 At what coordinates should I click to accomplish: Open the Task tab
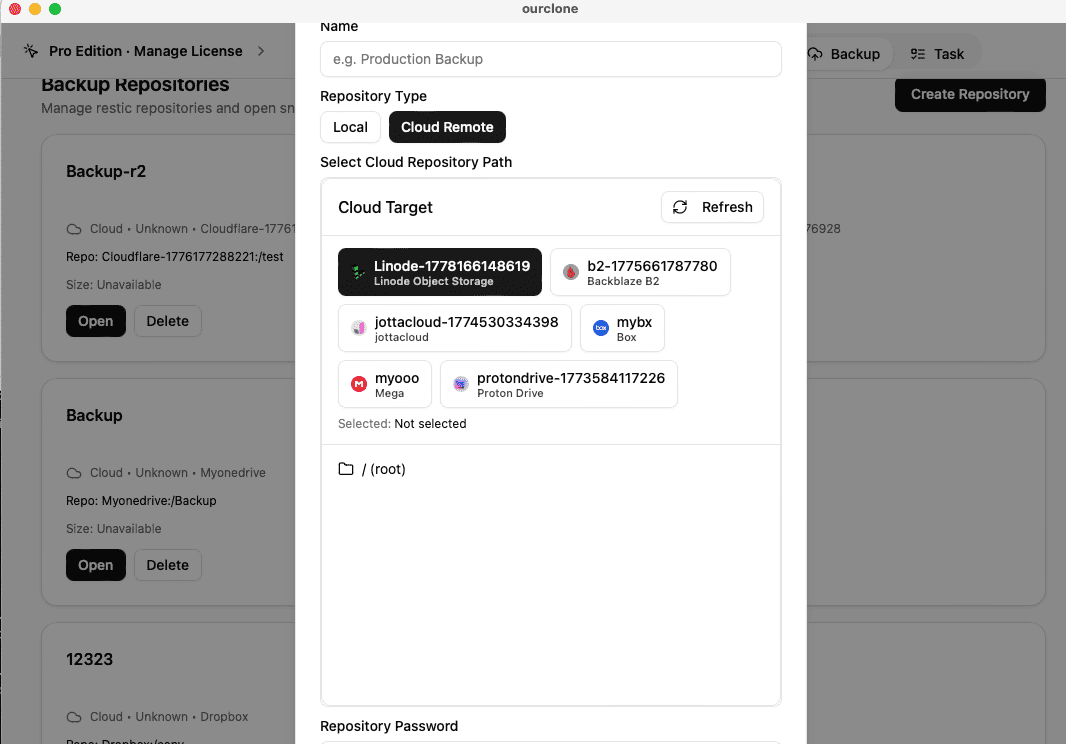[x=938, y=54]
